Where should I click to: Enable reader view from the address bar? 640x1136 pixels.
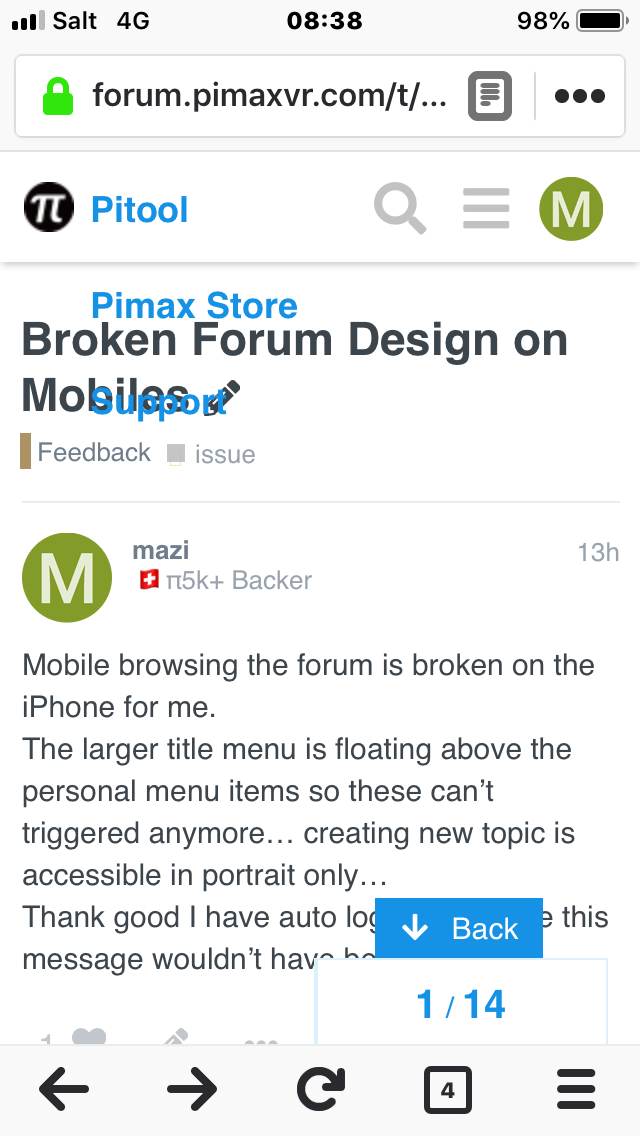pyautogui.click(x=490, y=96)
